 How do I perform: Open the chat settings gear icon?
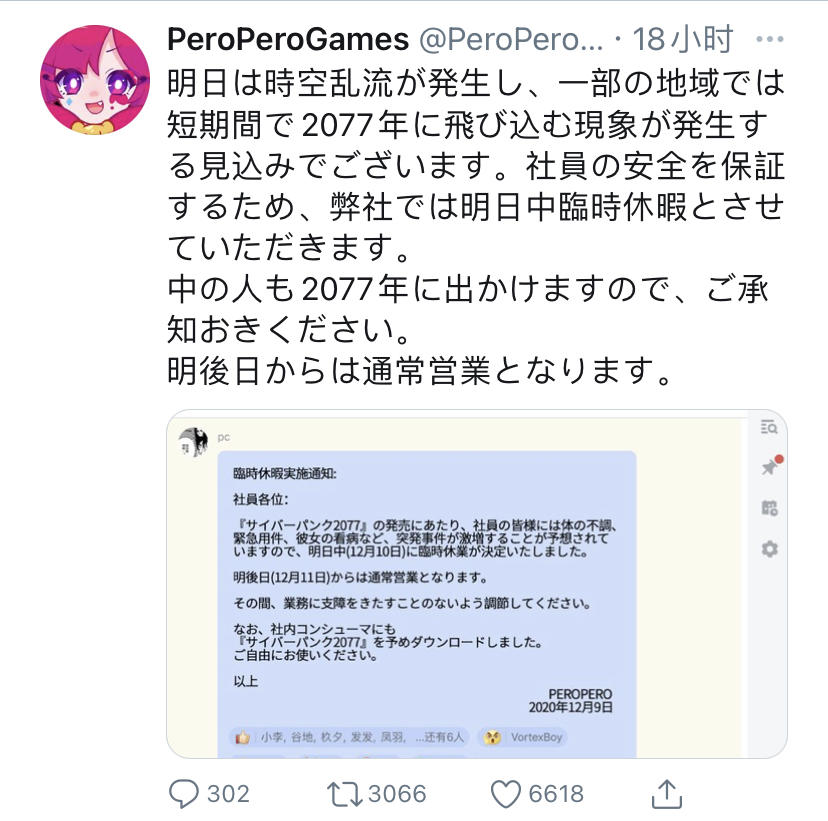tap(768, 549)
